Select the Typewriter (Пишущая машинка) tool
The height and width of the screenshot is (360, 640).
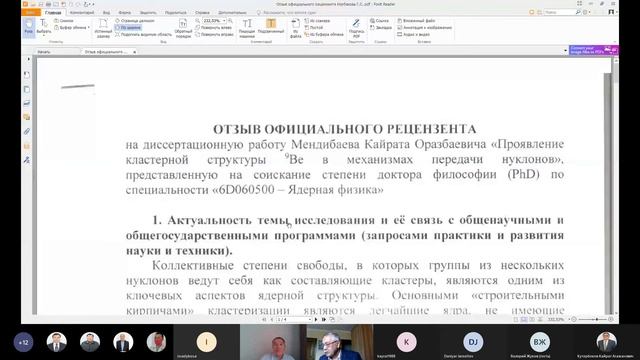(x=247, y=28)
